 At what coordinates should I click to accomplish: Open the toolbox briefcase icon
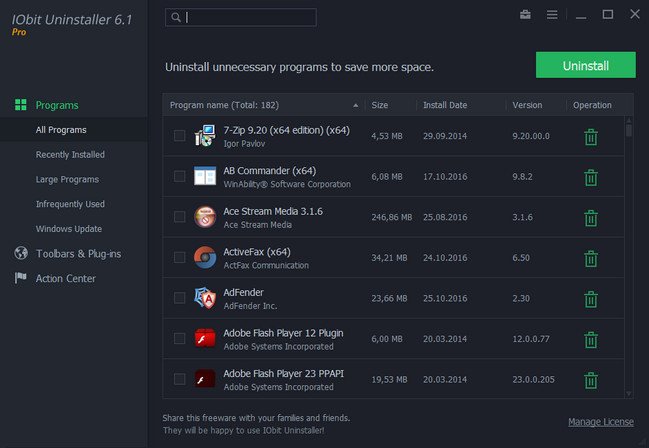click(x=525, y=15)
